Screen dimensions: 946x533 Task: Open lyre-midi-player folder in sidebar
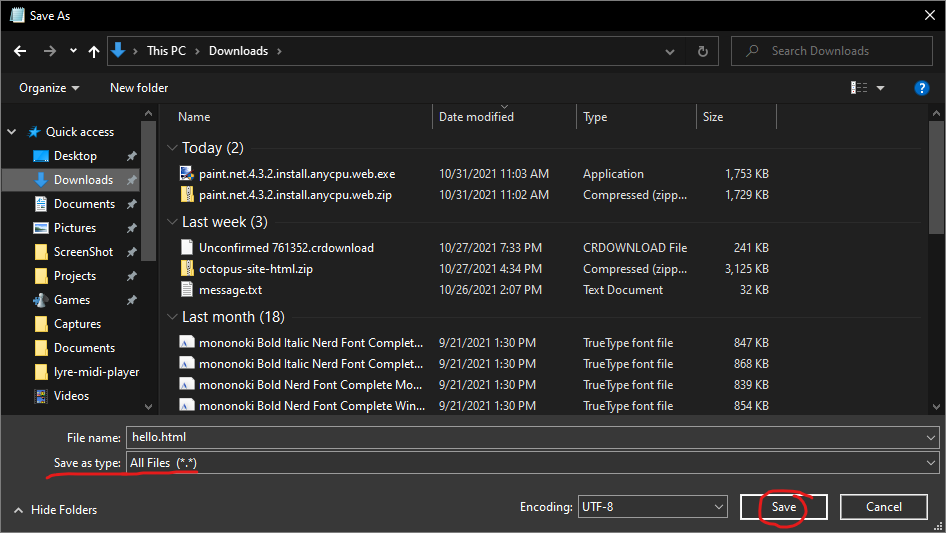[96, 372]
